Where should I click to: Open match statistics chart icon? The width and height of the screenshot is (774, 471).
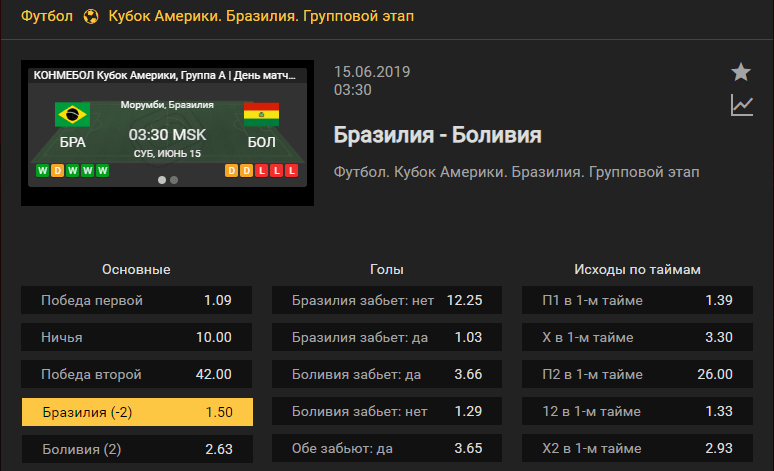741,105
